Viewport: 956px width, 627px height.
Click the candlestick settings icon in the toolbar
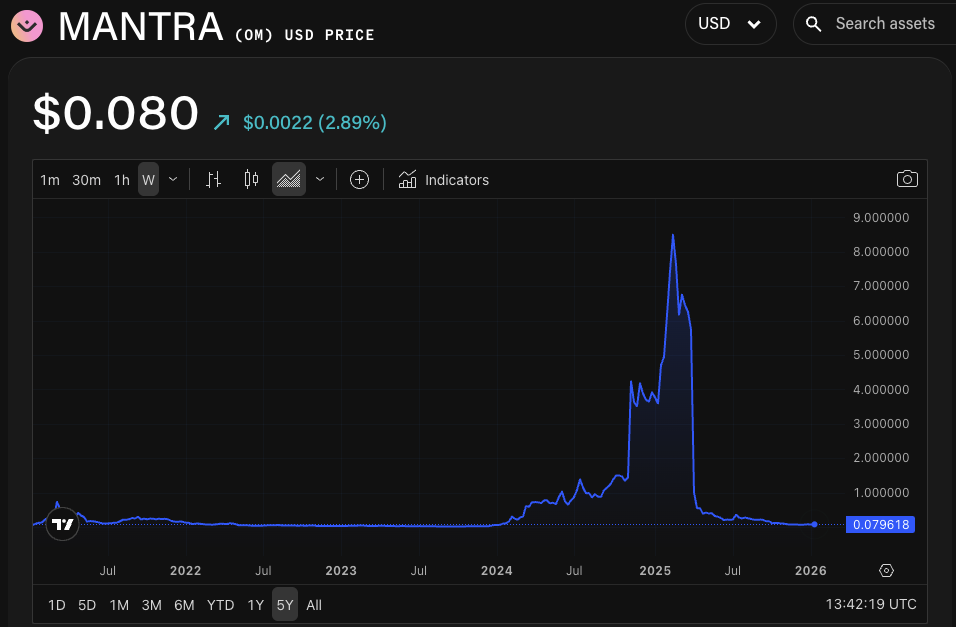point(250,179)
